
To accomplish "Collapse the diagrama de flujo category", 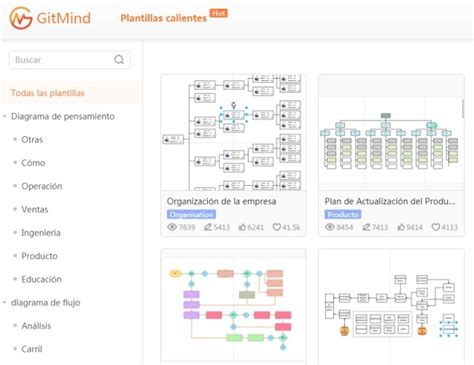I will coord(5,303).
